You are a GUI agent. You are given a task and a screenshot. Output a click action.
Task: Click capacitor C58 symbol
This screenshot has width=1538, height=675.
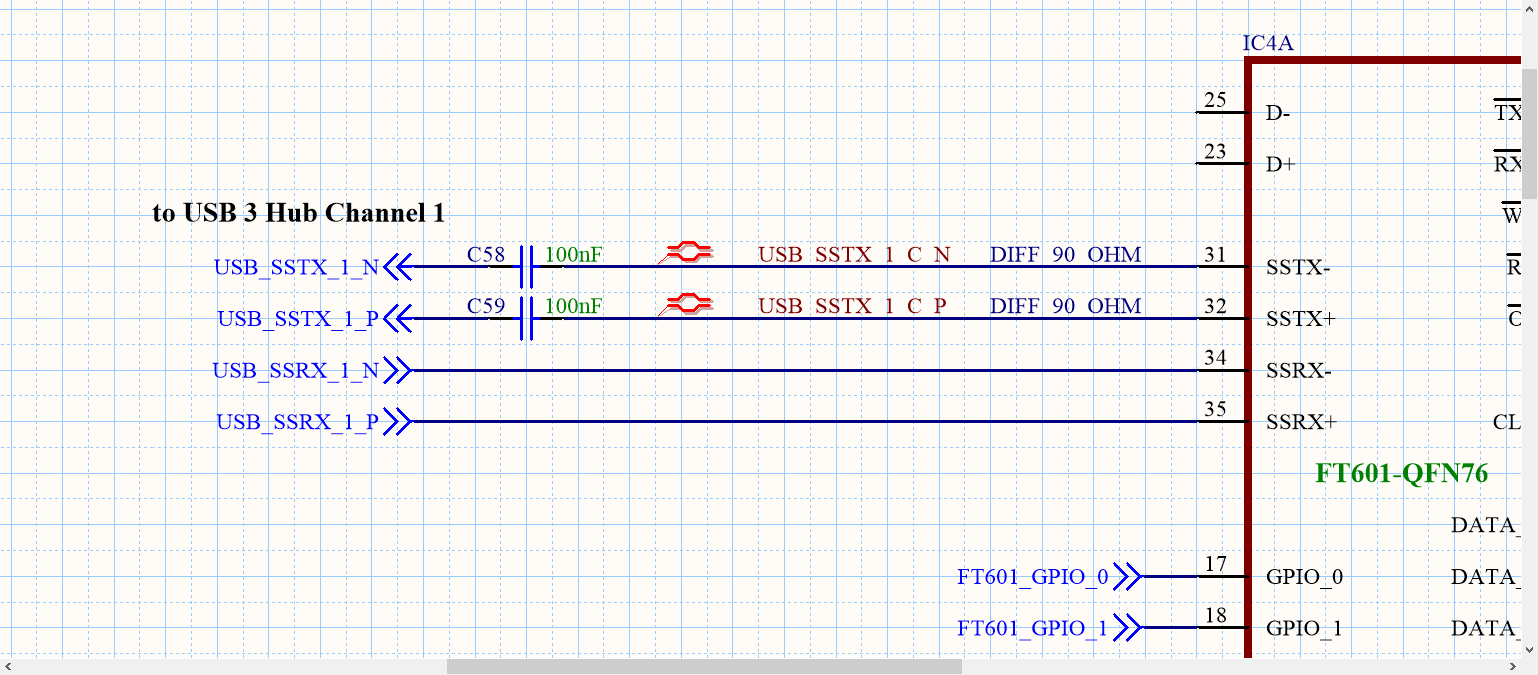(527, 267)
